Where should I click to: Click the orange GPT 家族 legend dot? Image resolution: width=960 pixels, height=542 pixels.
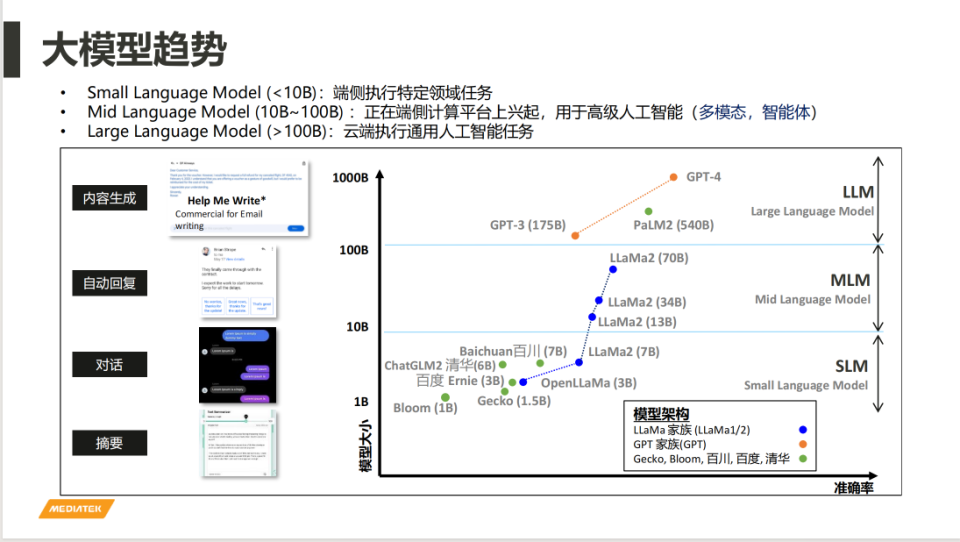[803, 444]
